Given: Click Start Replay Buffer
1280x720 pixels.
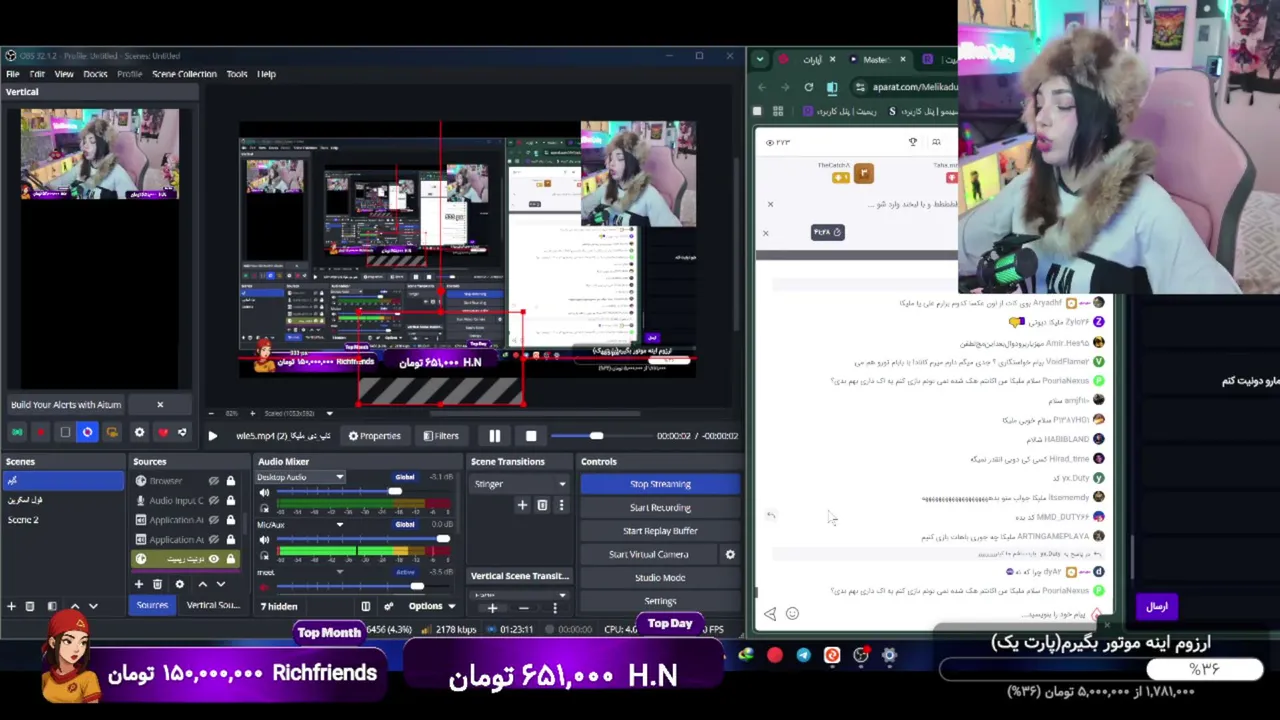Looking at the screenshot, I should (660, 531).
